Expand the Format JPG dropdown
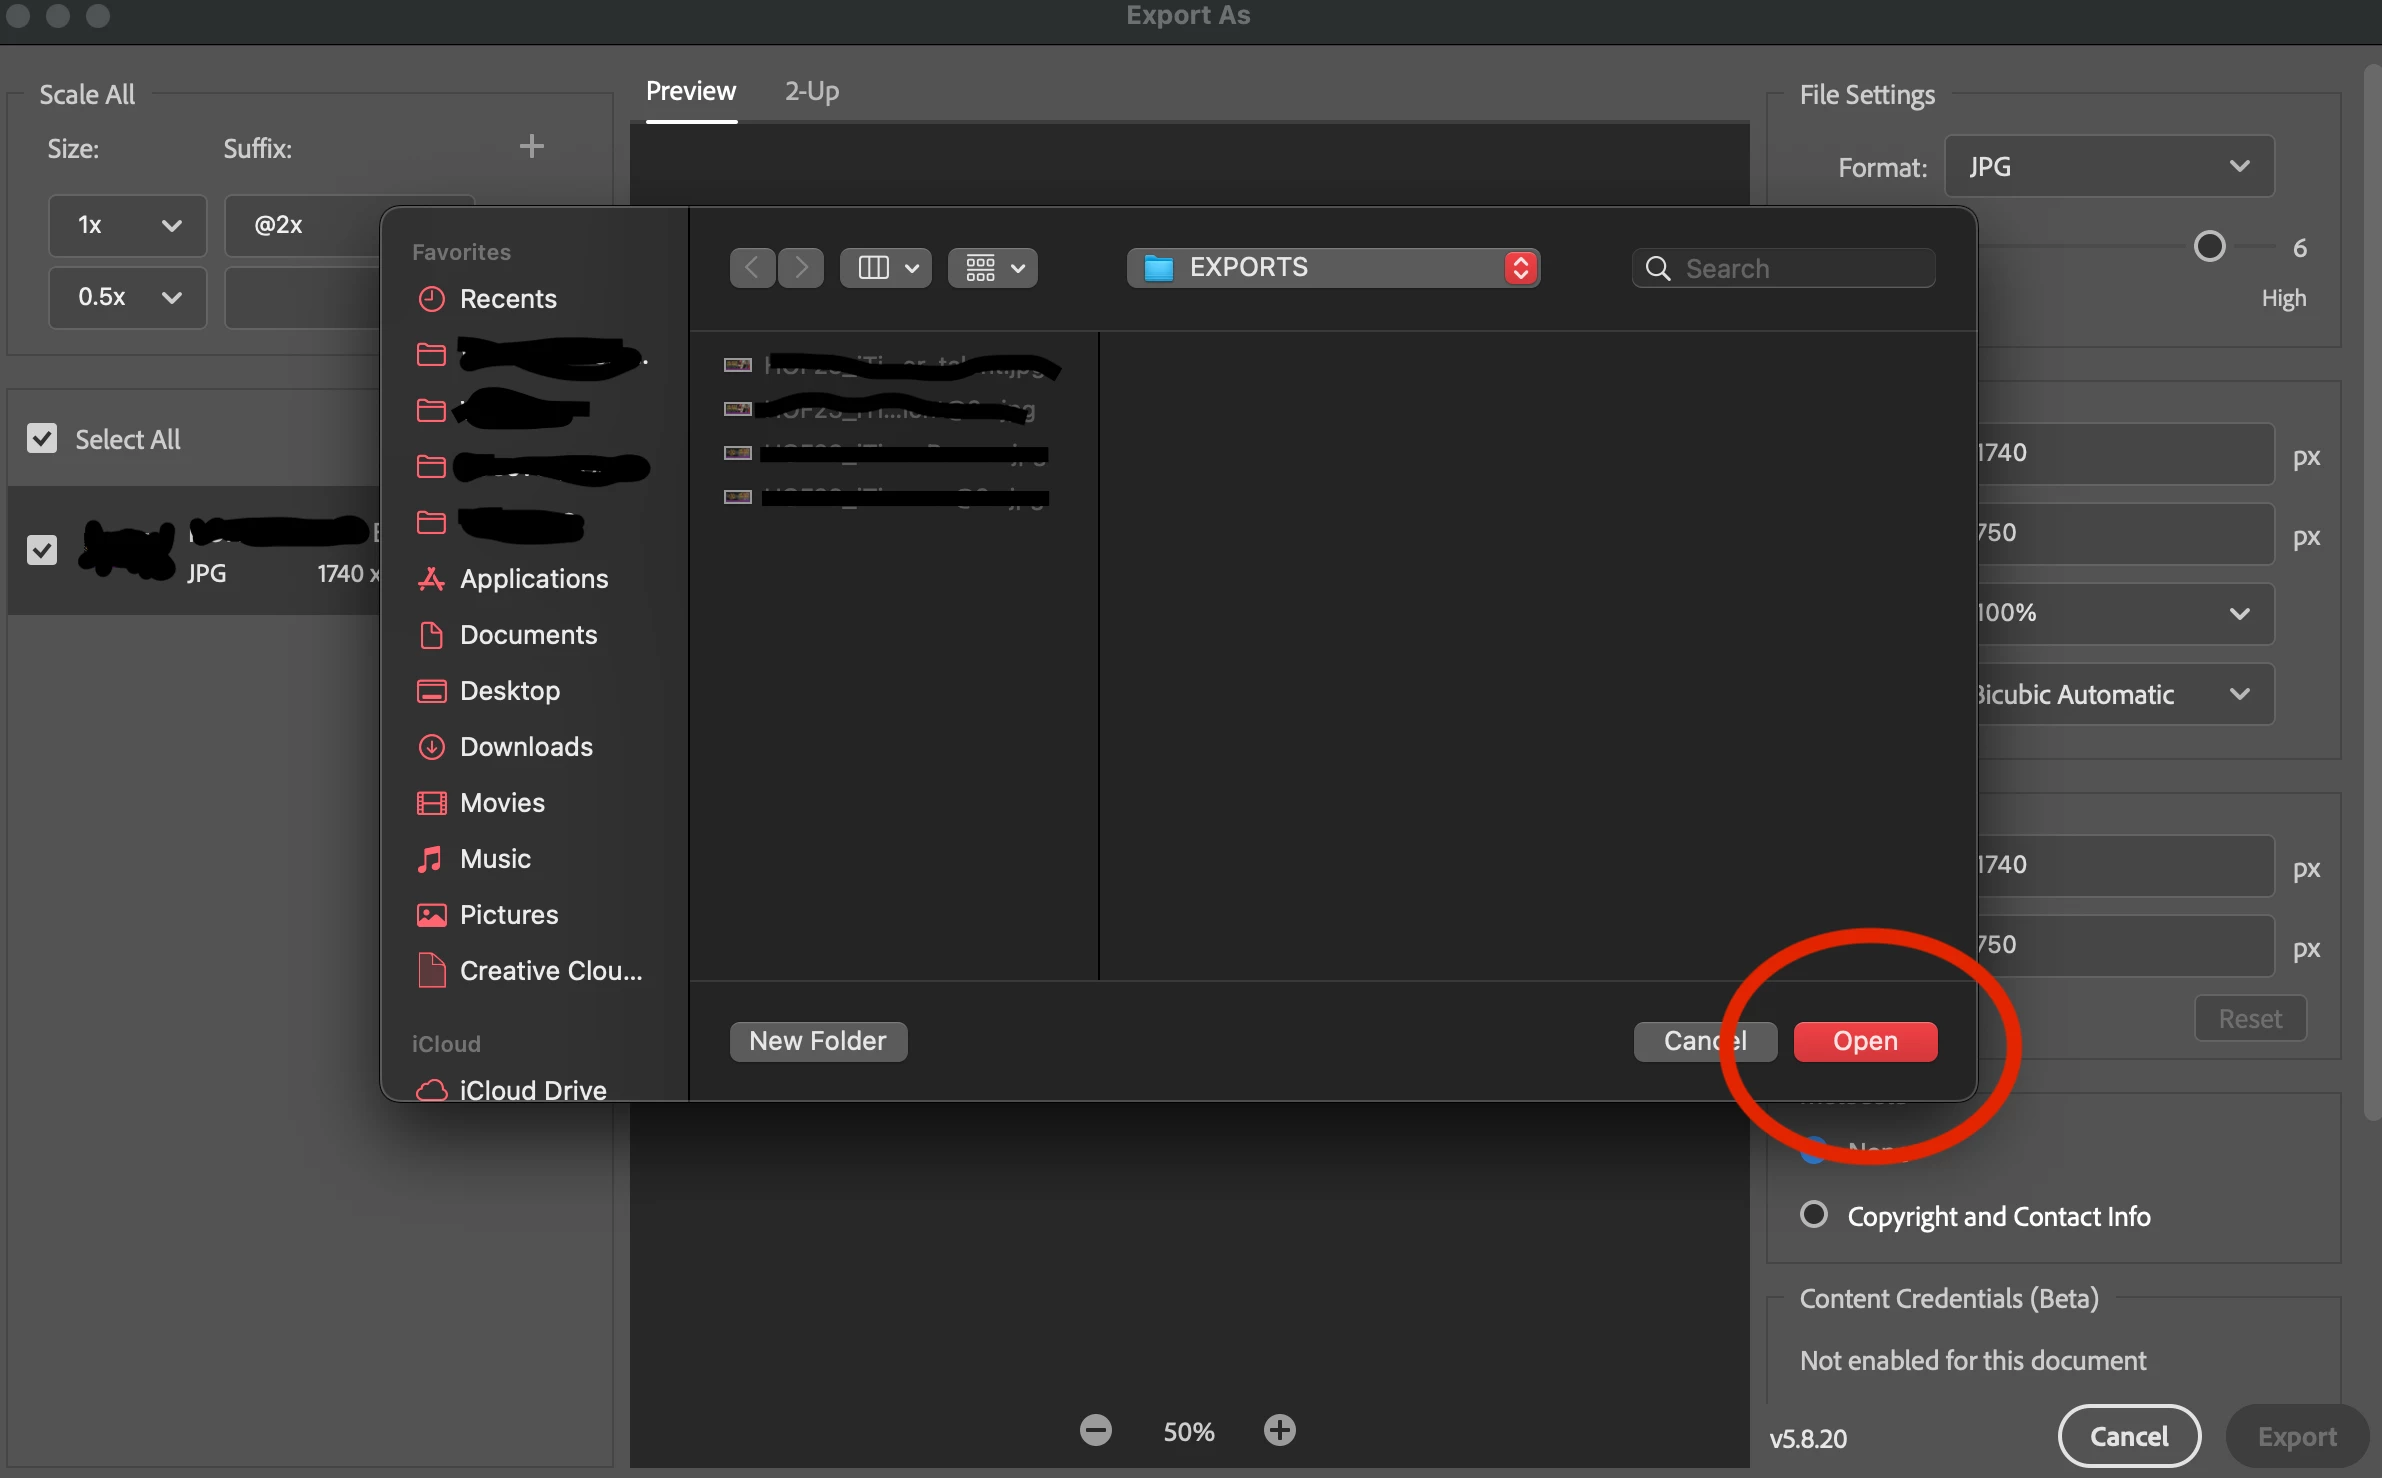Image resolution: width=2382 pixels, height=1478 pixels. [2108, 167]
